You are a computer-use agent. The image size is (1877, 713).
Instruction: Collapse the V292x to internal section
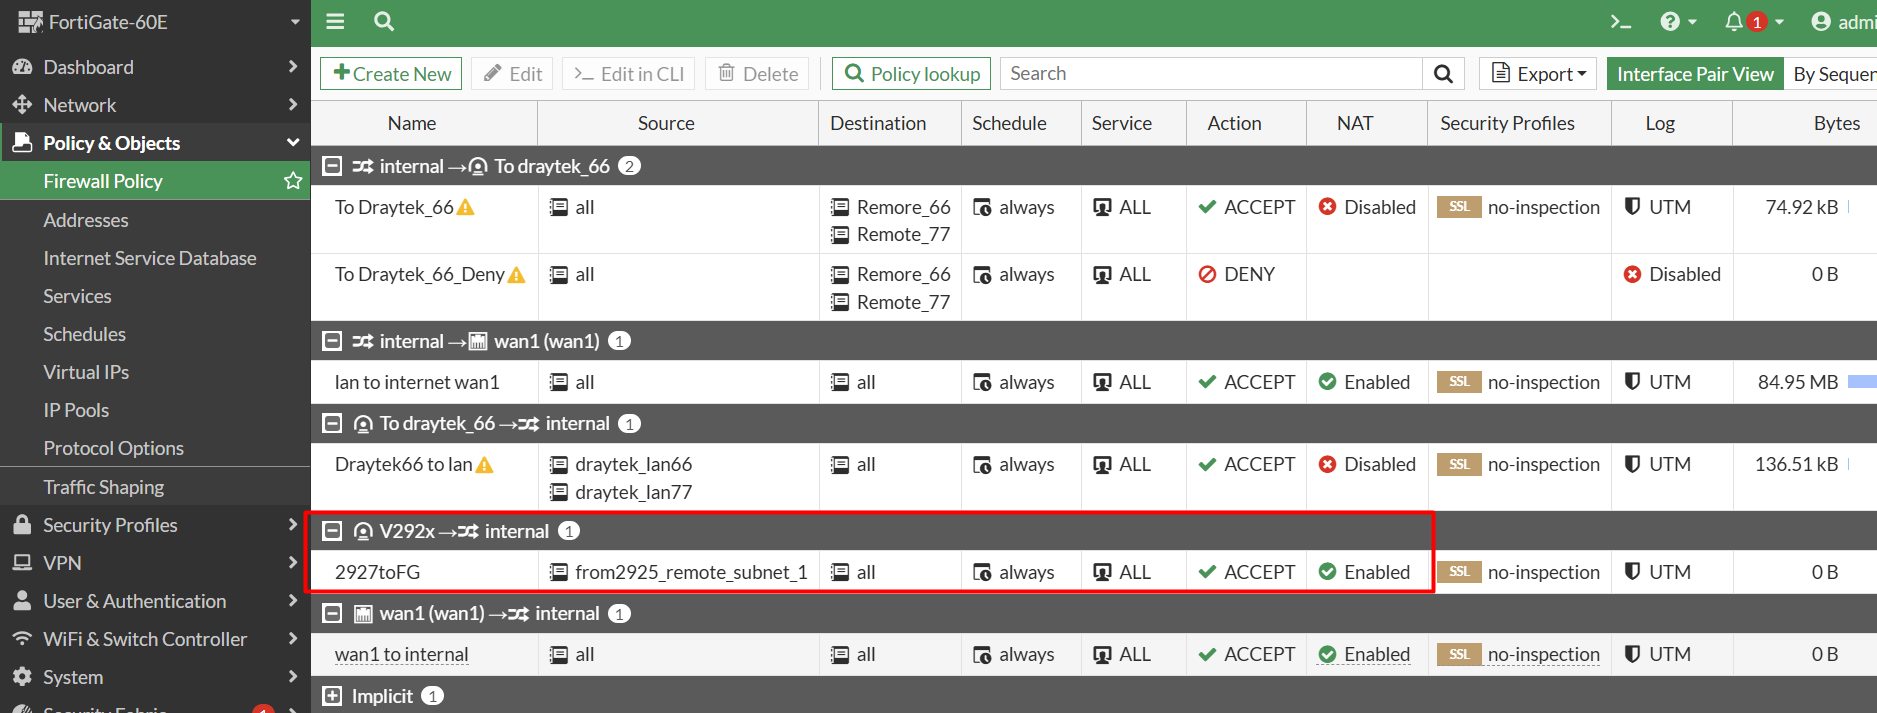pyautogui.click(x=332, y=531)
